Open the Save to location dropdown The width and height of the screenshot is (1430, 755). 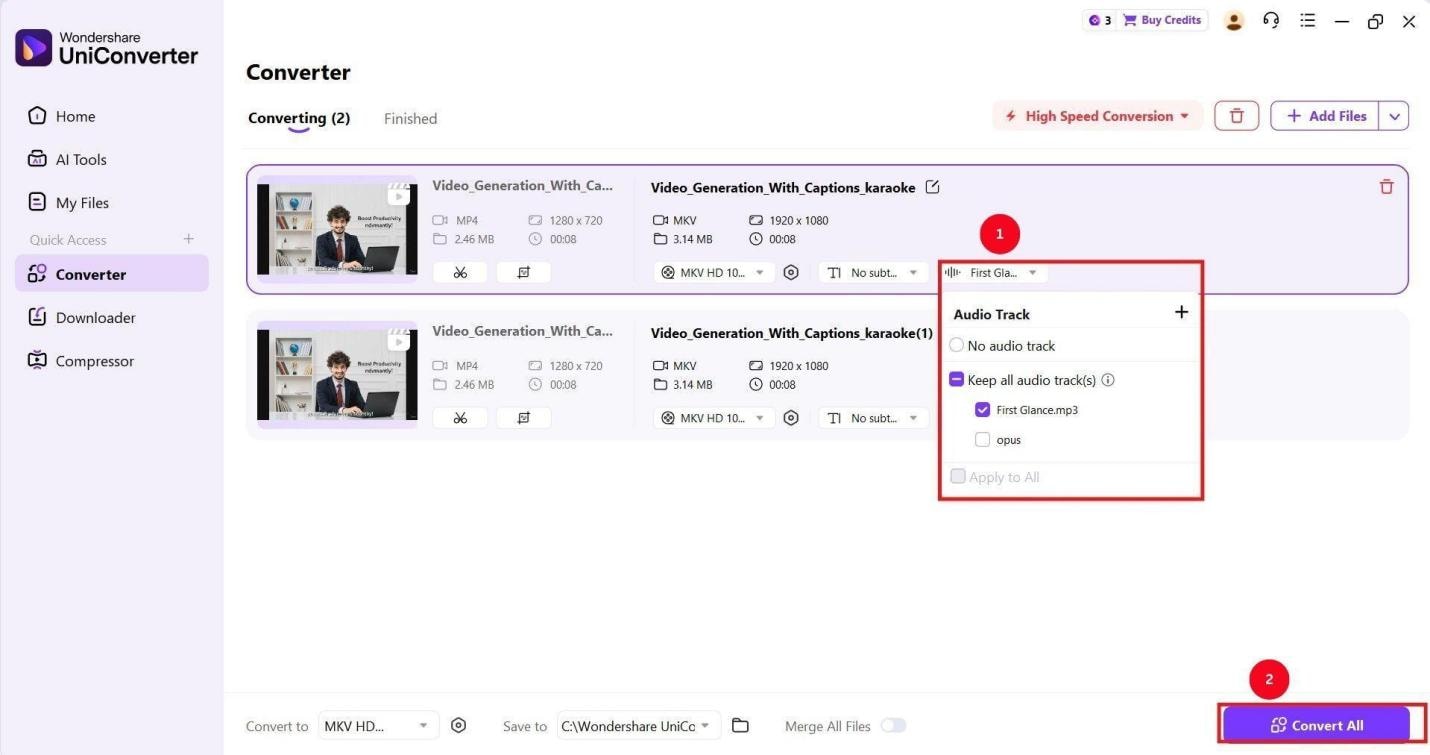click(x=637, y=725)
